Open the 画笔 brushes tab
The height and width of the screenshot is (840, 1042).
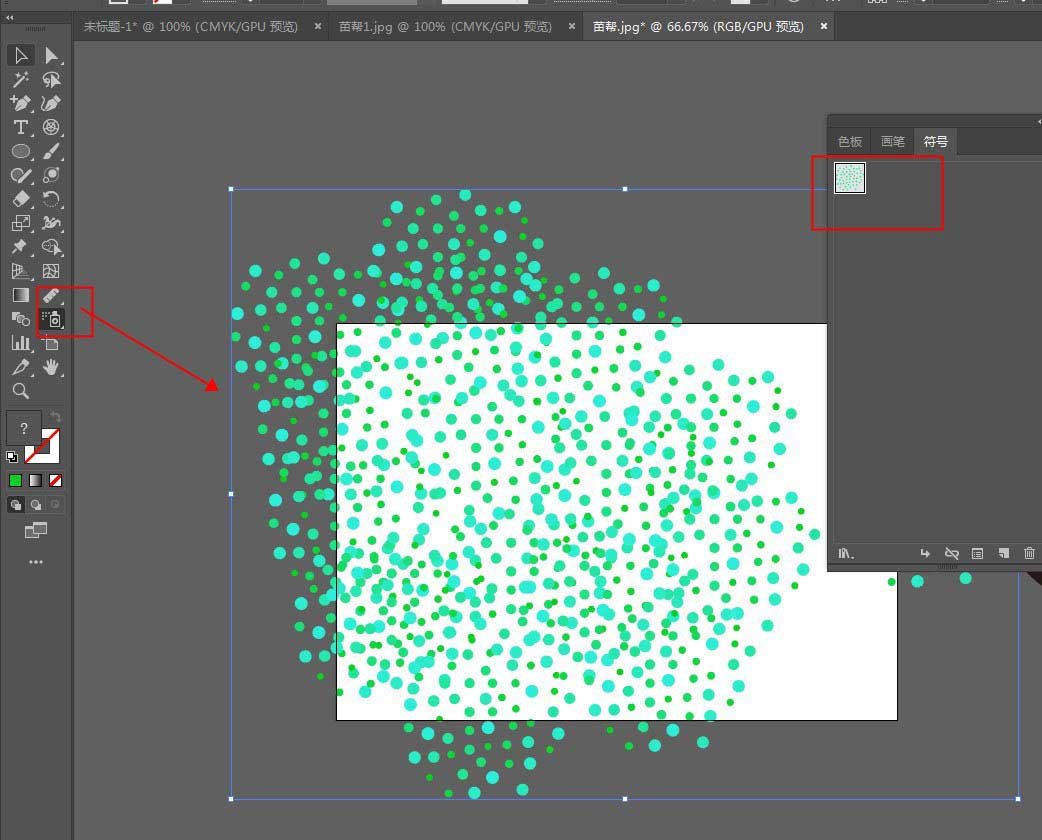[x=892, y=142]
